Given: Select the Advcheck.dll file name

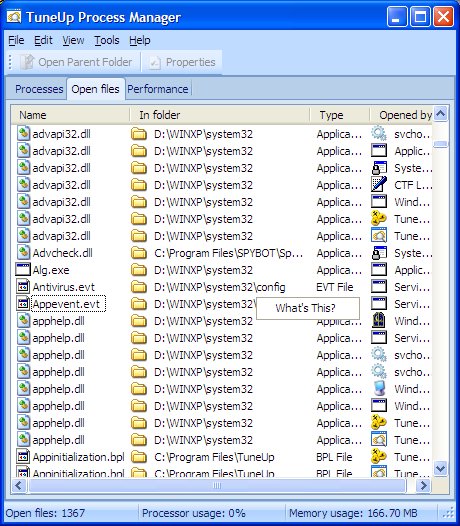Looking at the screenshot, I should pos(62,253).
